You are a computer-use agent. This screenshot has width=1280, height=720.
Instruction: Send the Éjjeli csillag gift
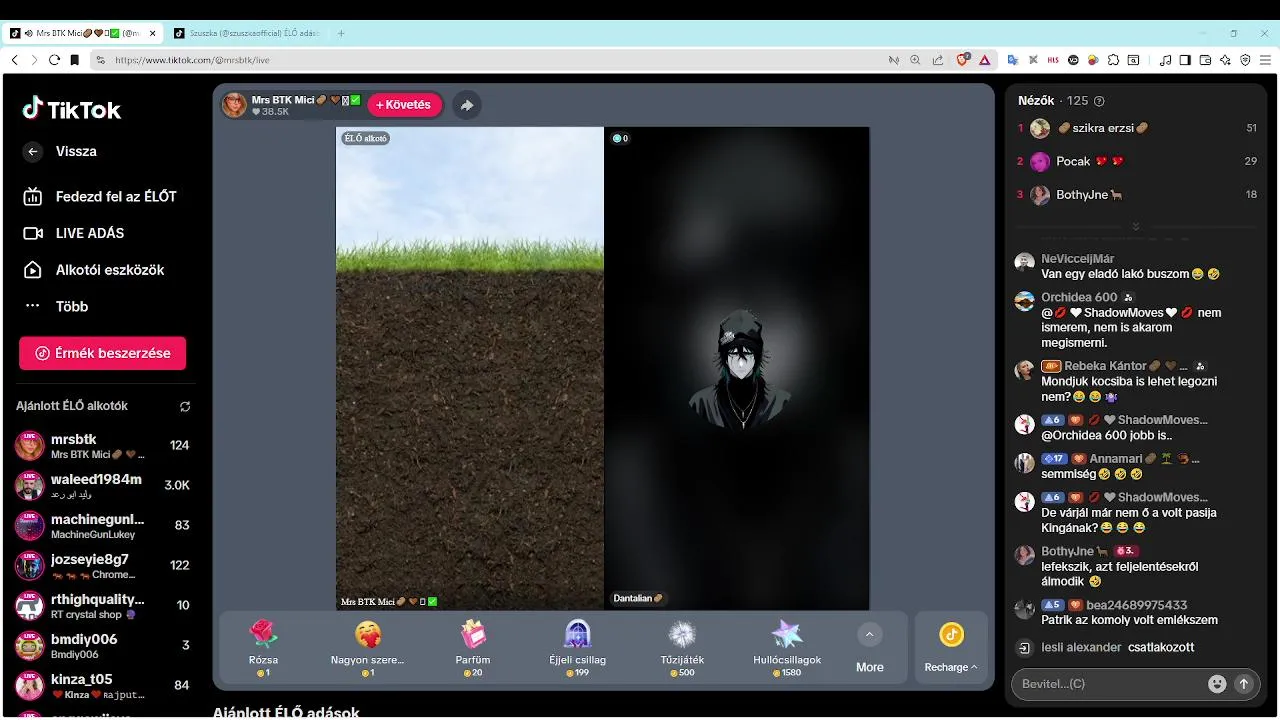[x=578, y=648]
